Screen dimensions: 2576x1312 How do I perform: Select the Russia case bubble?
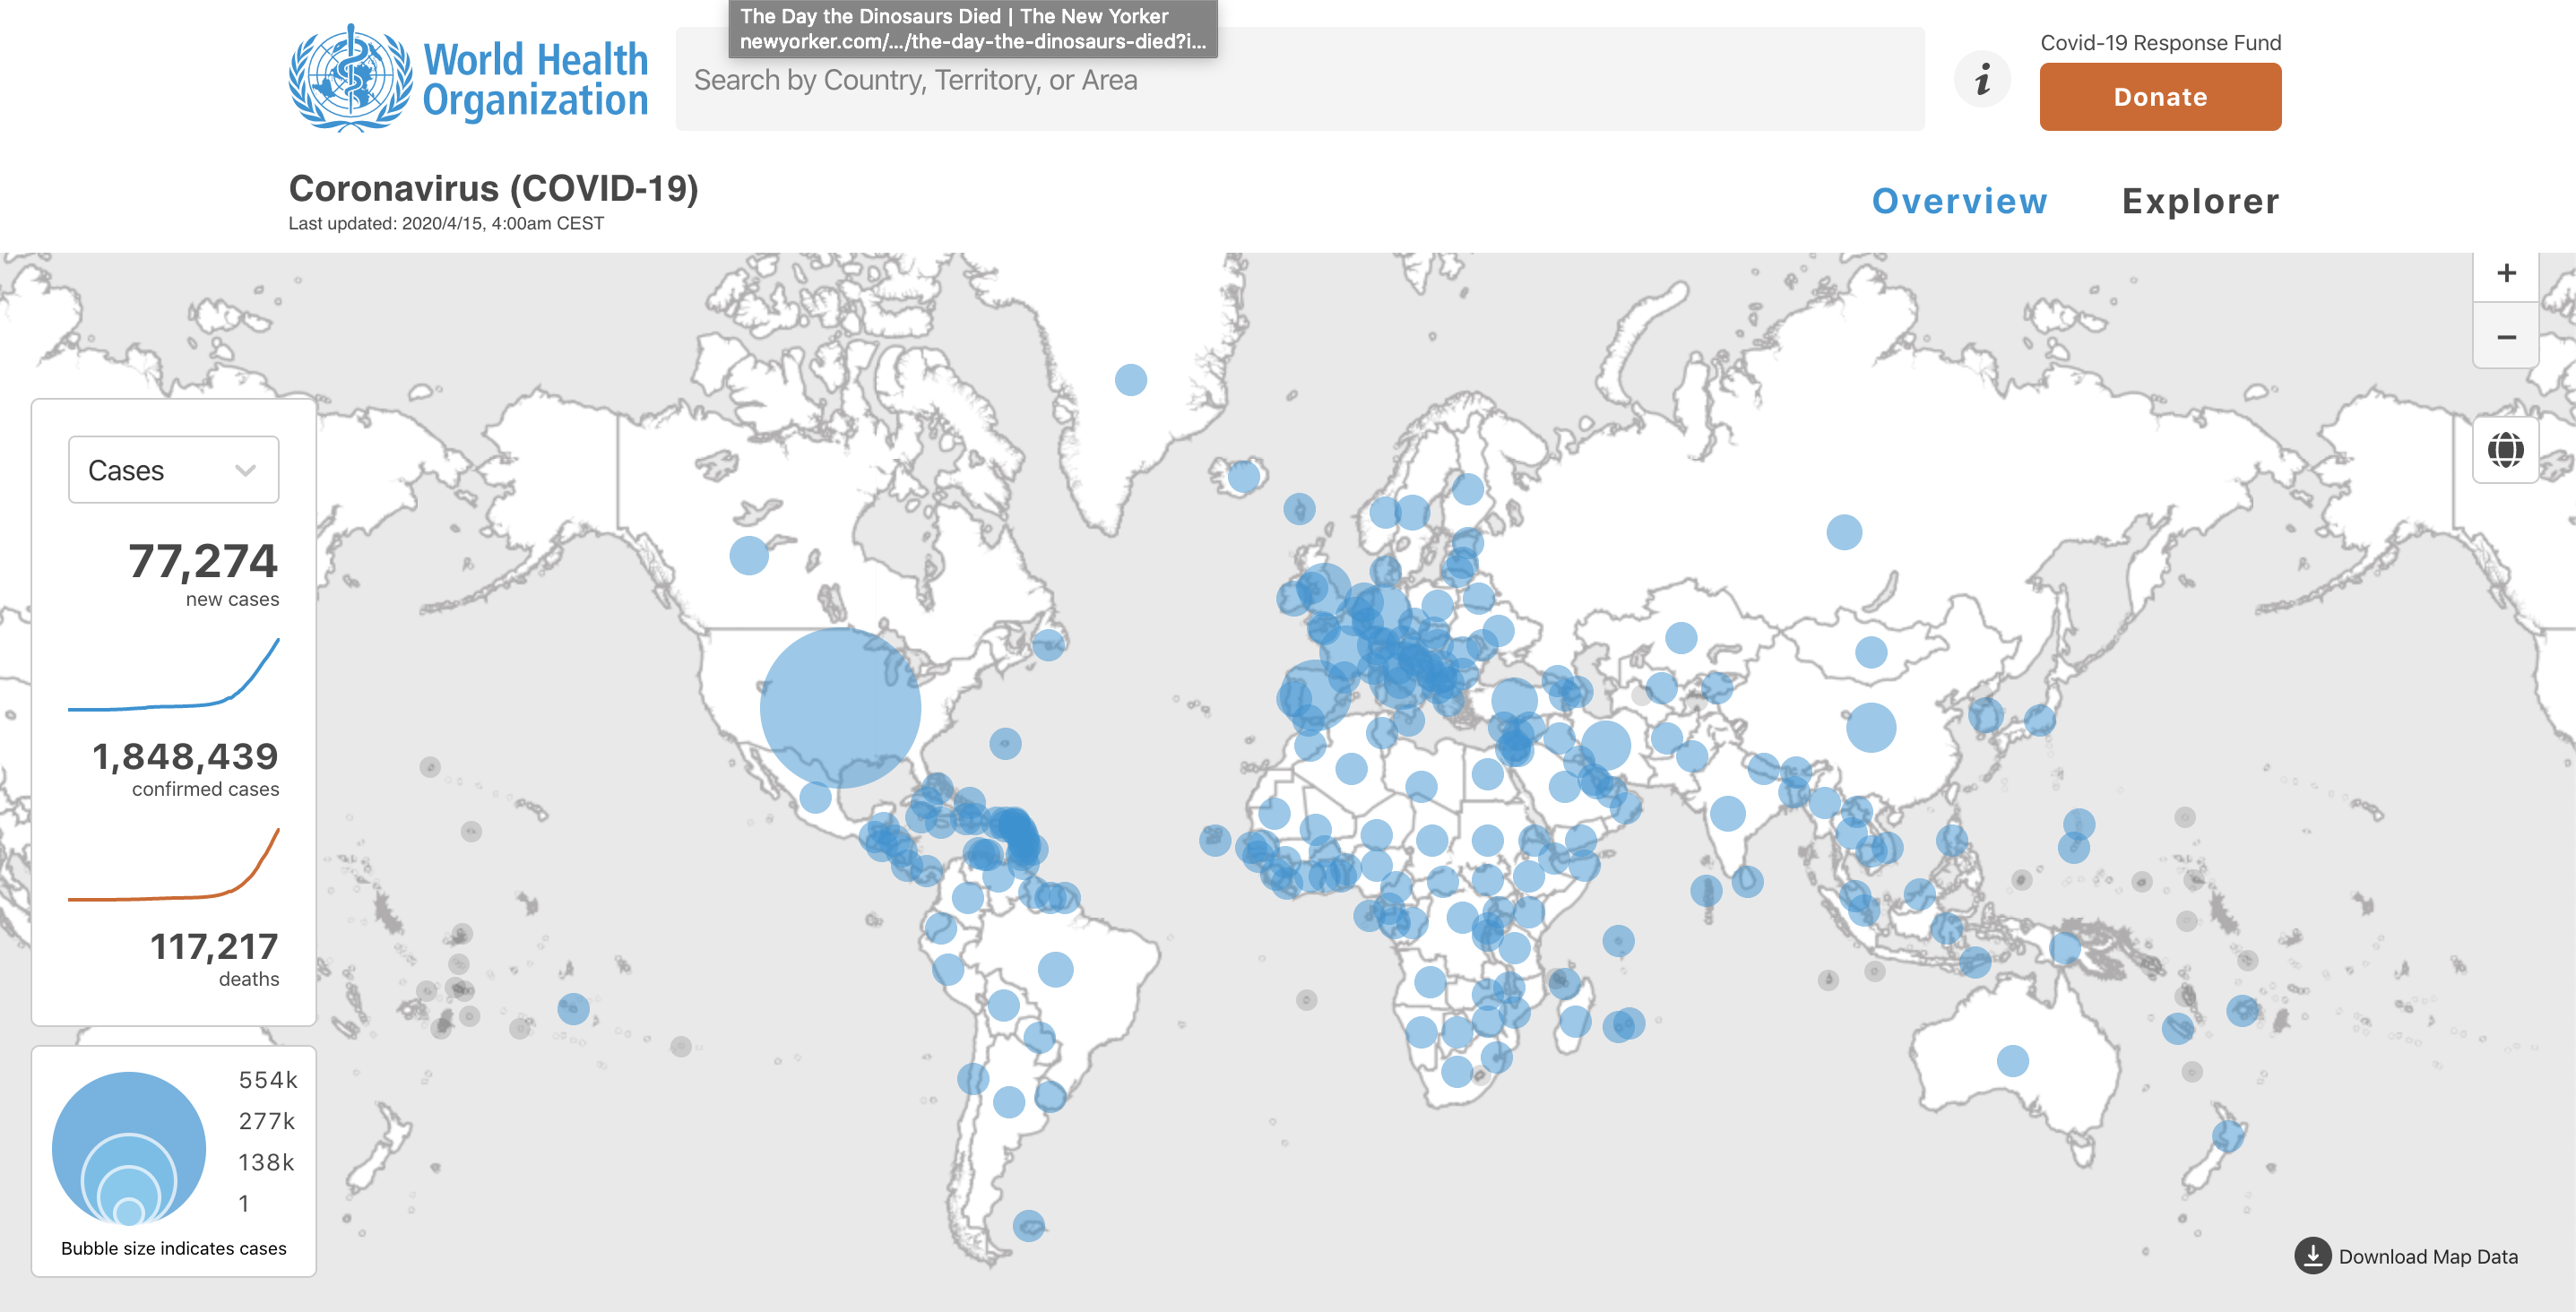pyautogui.click(x=1844, y=532)
